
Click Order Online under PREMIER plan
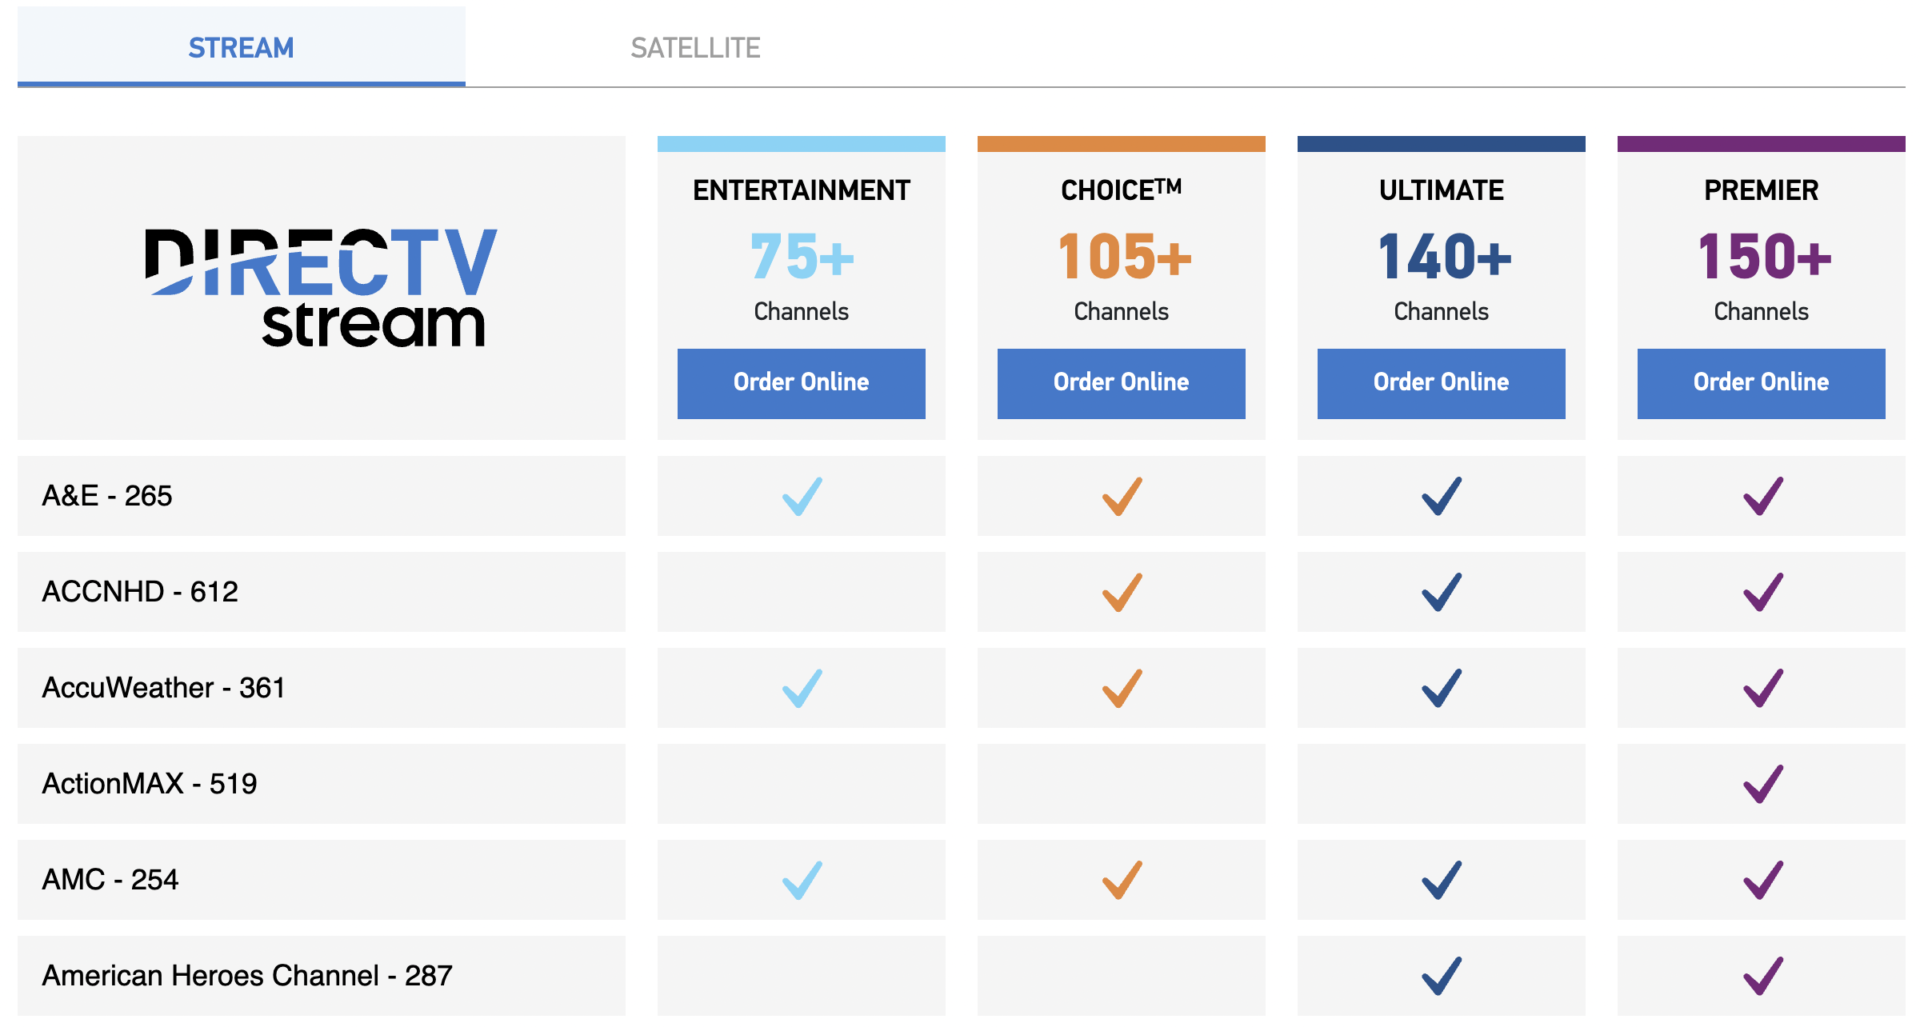point(1760,383)
